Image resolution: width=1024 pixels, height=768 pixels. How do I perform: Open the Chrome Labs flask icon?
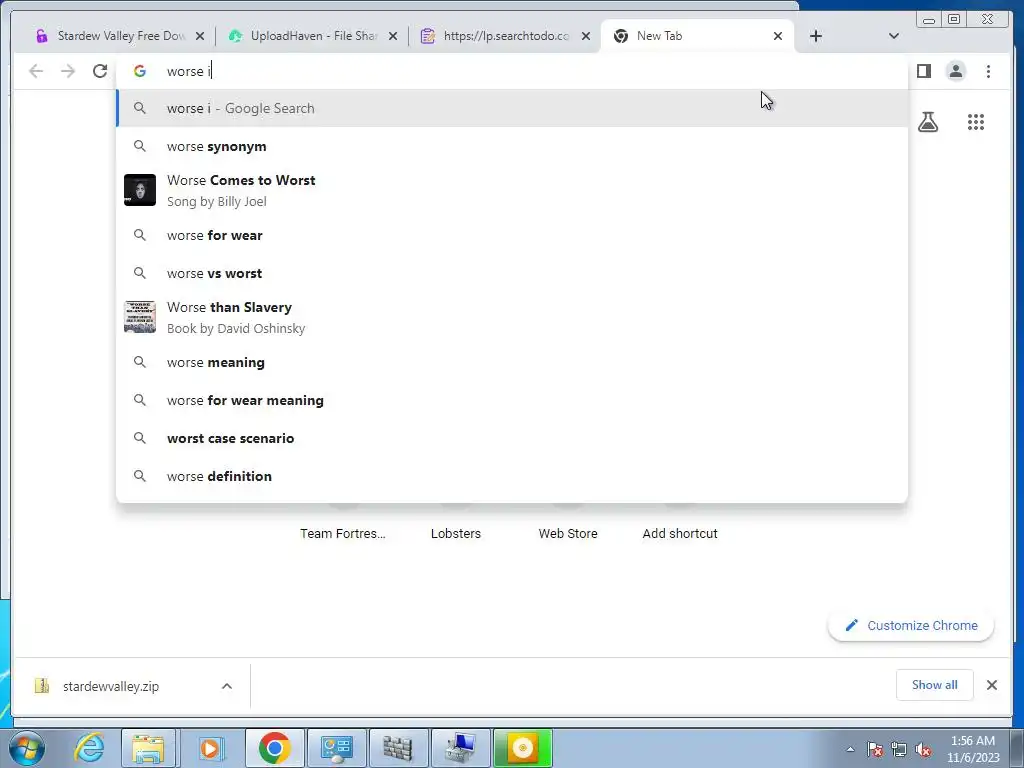tap(928, 121)
